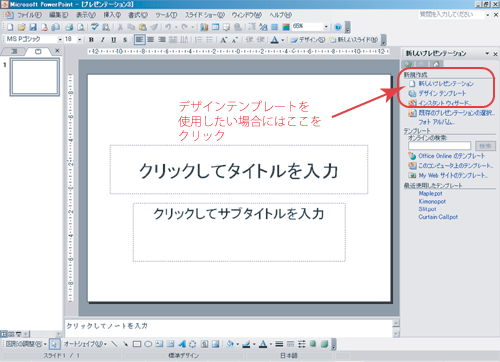Open the font size 18 dropdown
Screen dimensions: 500x362
pyautogui.click(x=80, y=40)
